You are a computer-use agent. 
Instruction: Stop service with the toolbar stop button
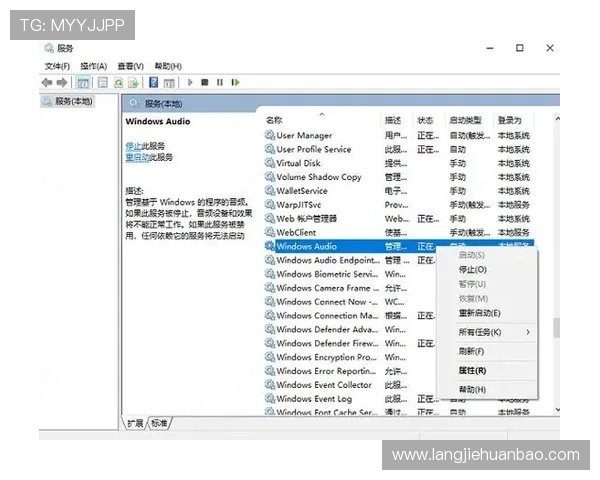[205, 82]
